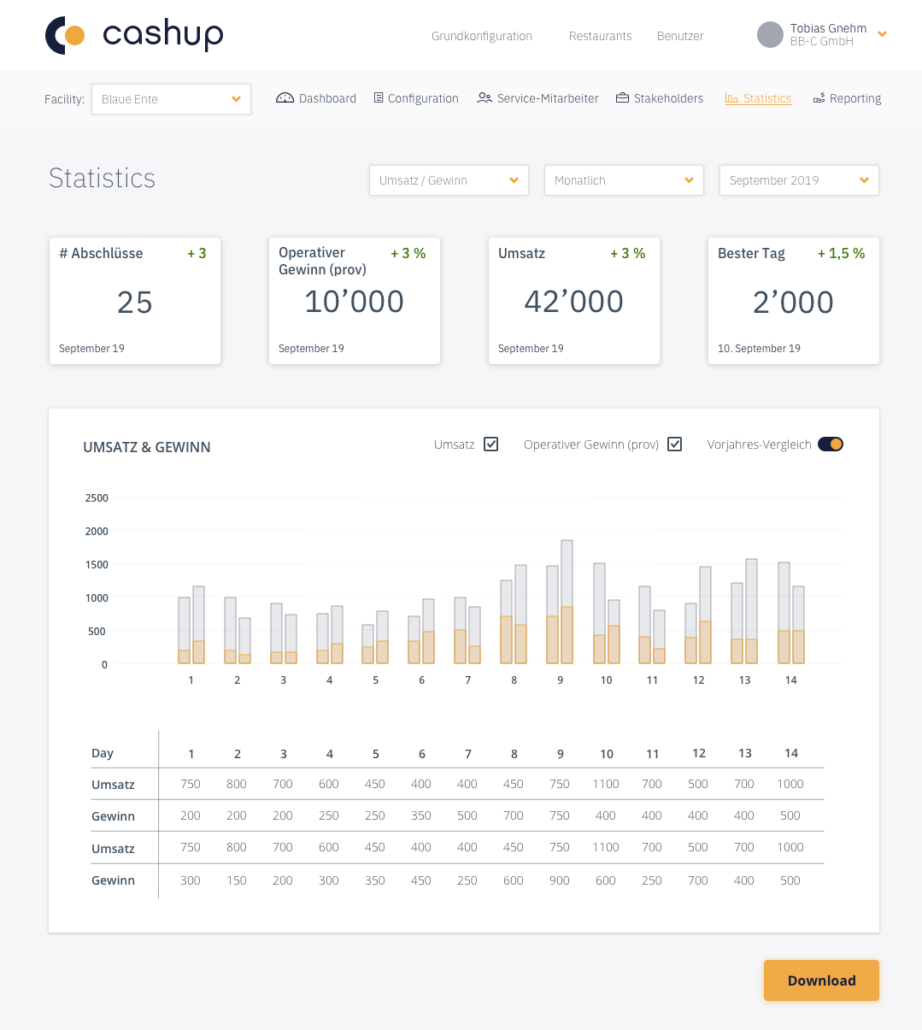This screenshot has width=922, height=1030.
Task: Click the green +3 % Umsatz indicator
Action: point(627,253)
